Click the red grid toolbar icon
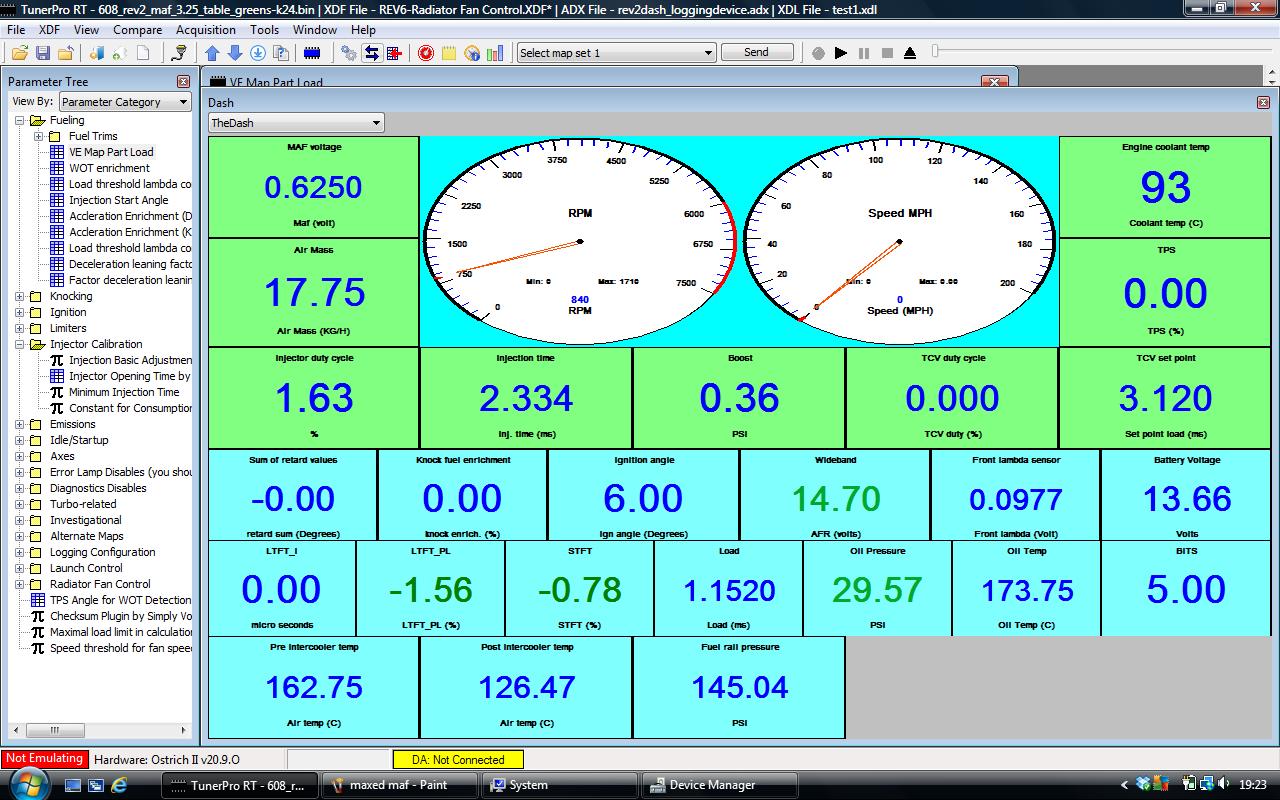This screenshot has height=800, width=1280. coord(394,53)
